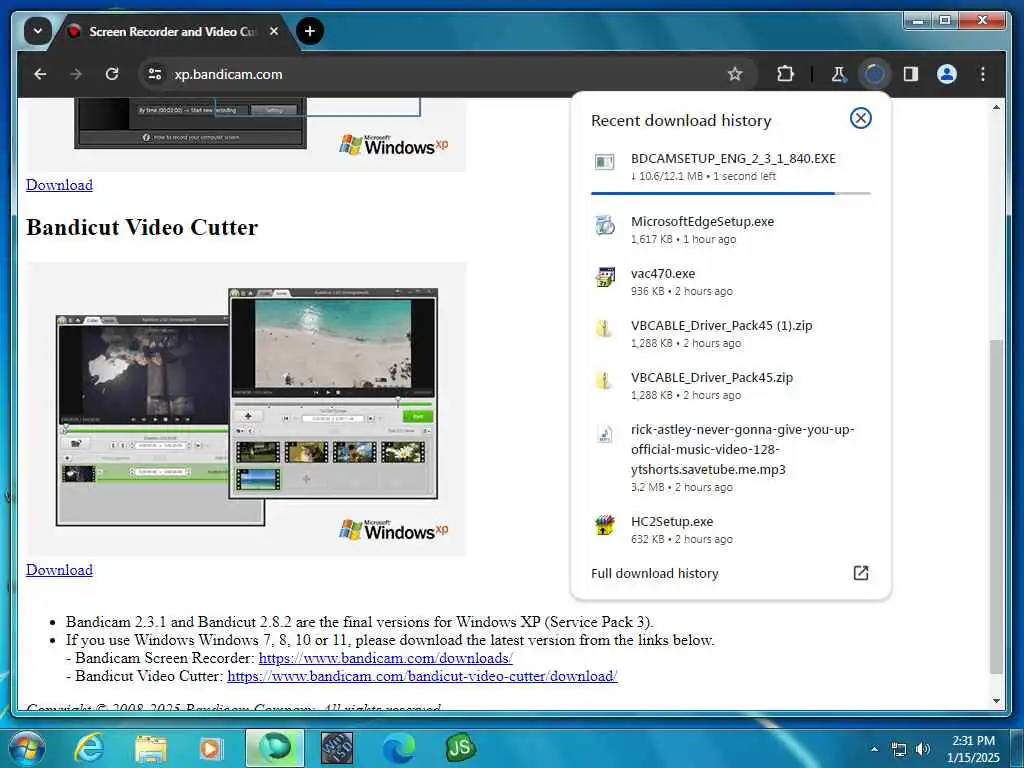The height and width of the screenshot is (768, 1024).
Task: Click the Download link above Bandicut Video Cutter
Action: pyautogui.click(x=59, y=185)
